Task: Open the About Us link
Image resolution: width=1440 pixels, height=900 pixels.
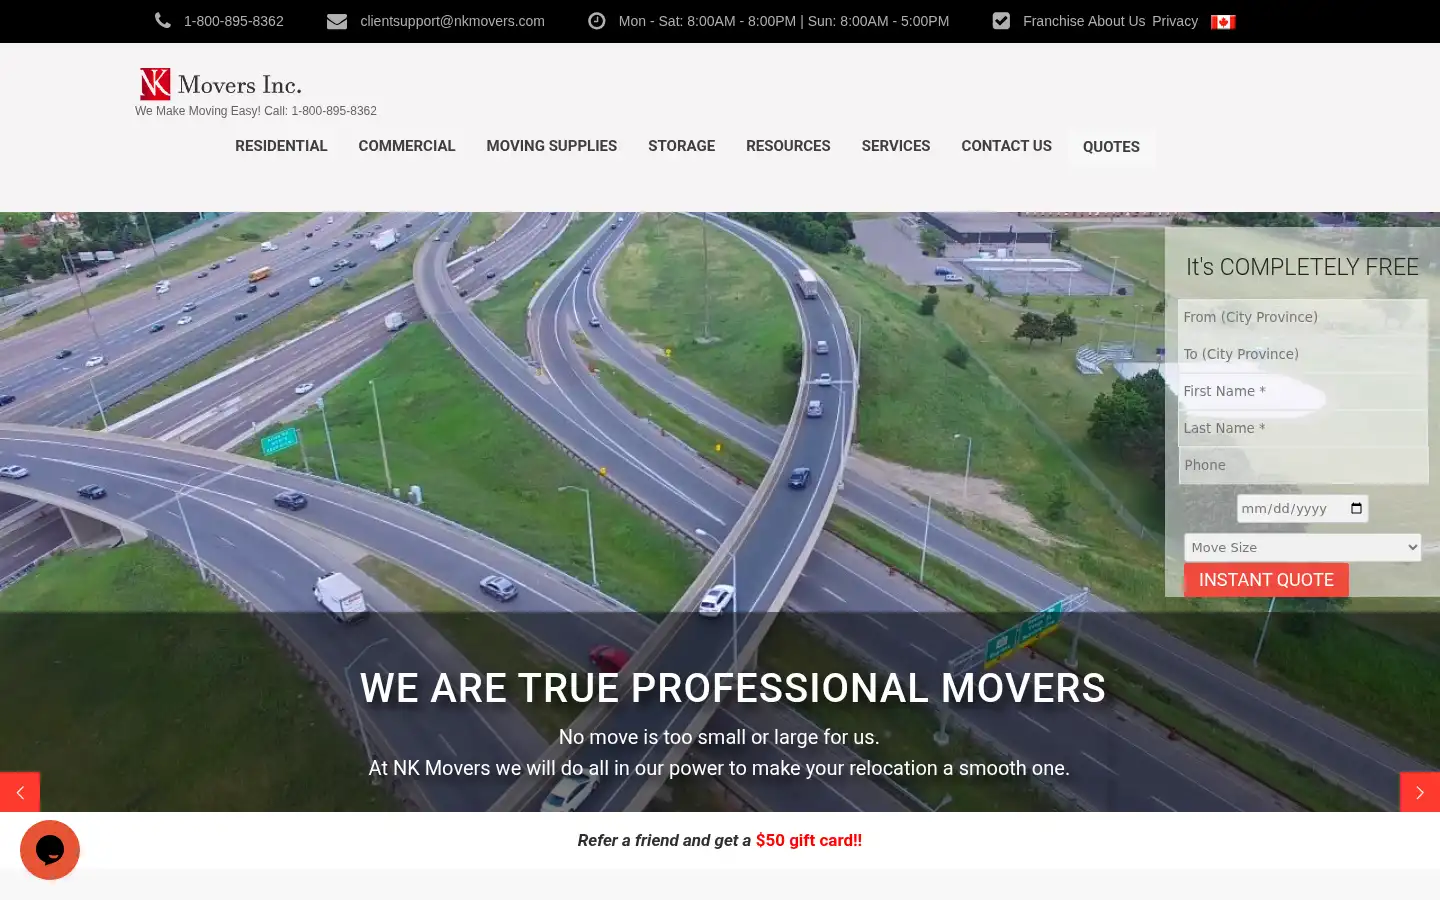Action: tap(1117, 21)
